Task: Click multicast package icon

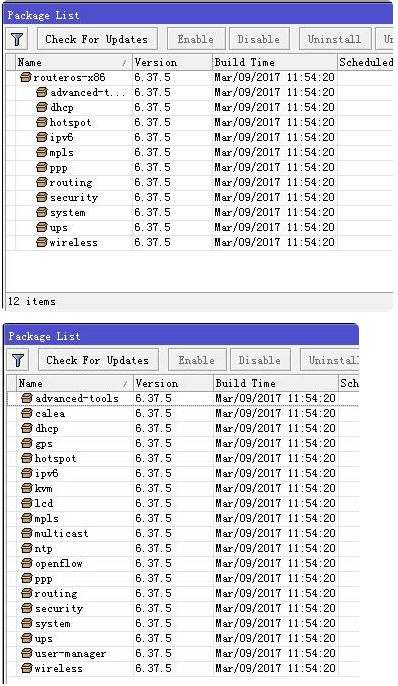Action: 27,533
